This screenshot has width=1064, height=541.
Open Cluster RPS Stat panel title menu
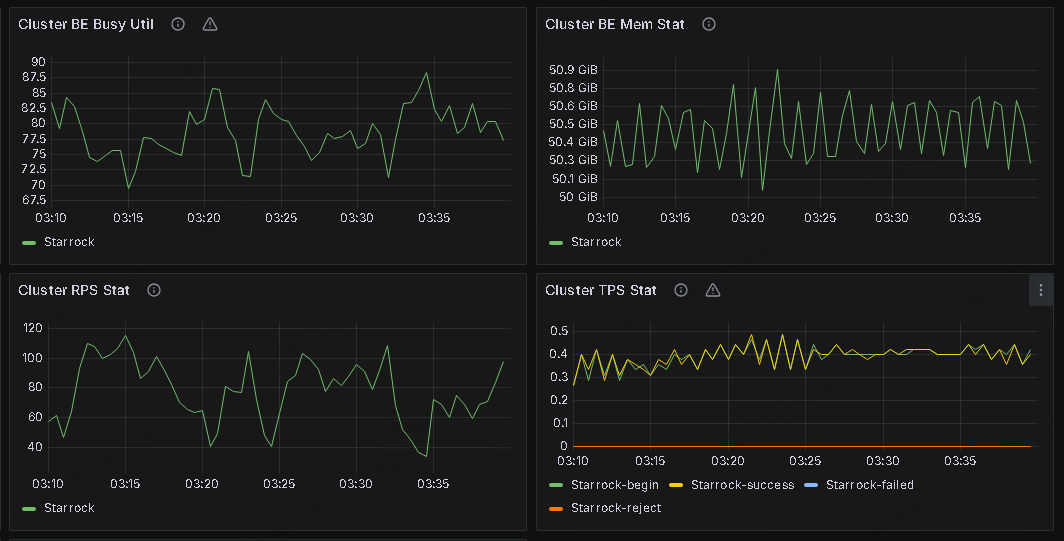pyautogui.click(x=74, y=290)
